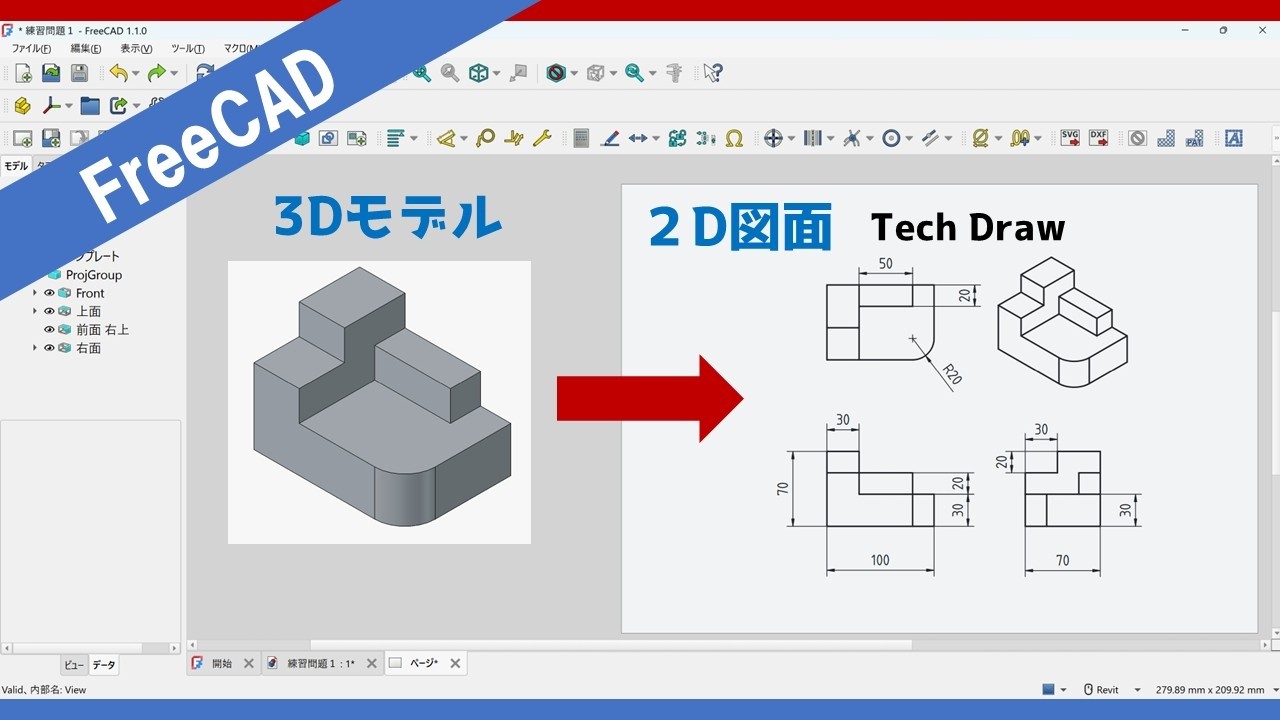The height and width of the screenshot is (720, 1280).
Task: Select ProjGroup in the model tree
Action: 93,275
